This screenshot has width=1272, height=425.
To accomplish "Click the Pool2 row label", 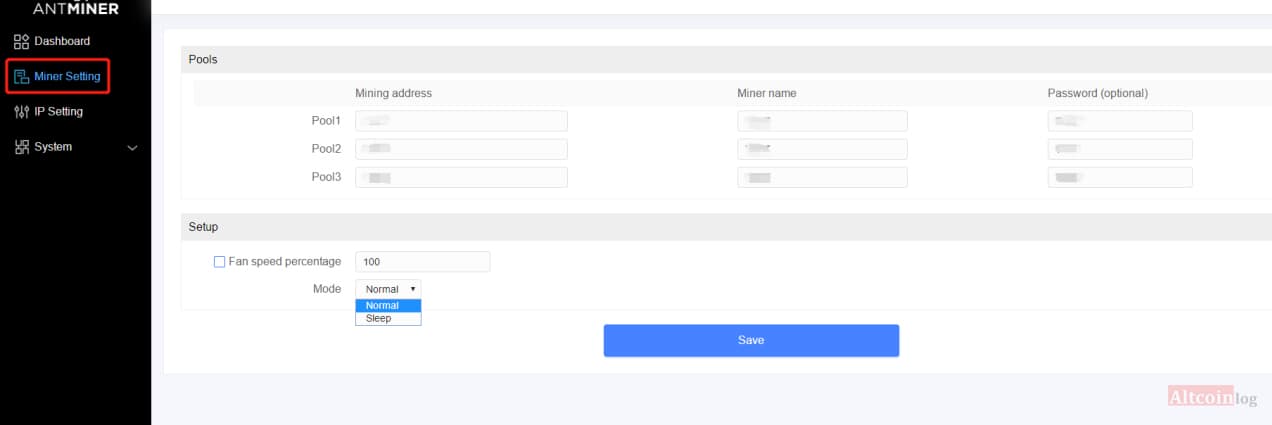I will coord(326,149).
